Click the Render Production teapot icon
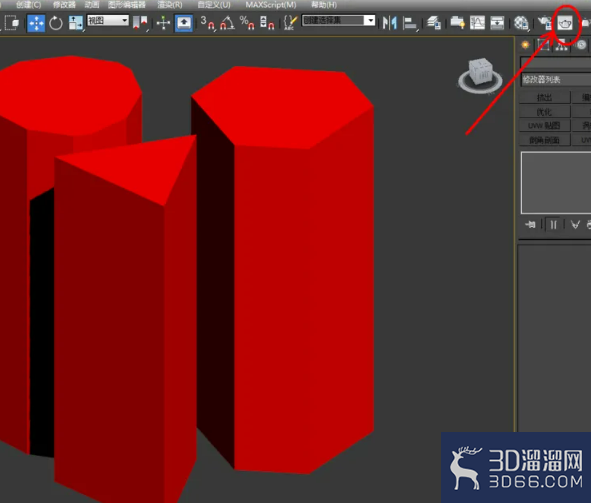 coord(565,23)
